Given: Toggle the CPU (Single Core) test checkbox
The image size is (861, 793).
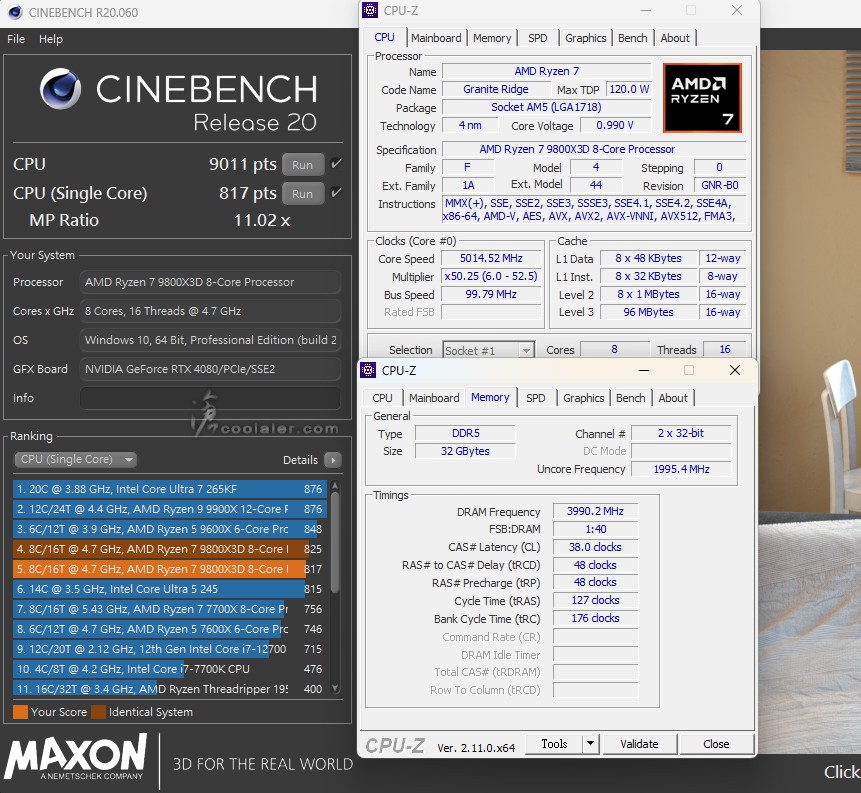Looking at the screenshot, I should (336, 193).
